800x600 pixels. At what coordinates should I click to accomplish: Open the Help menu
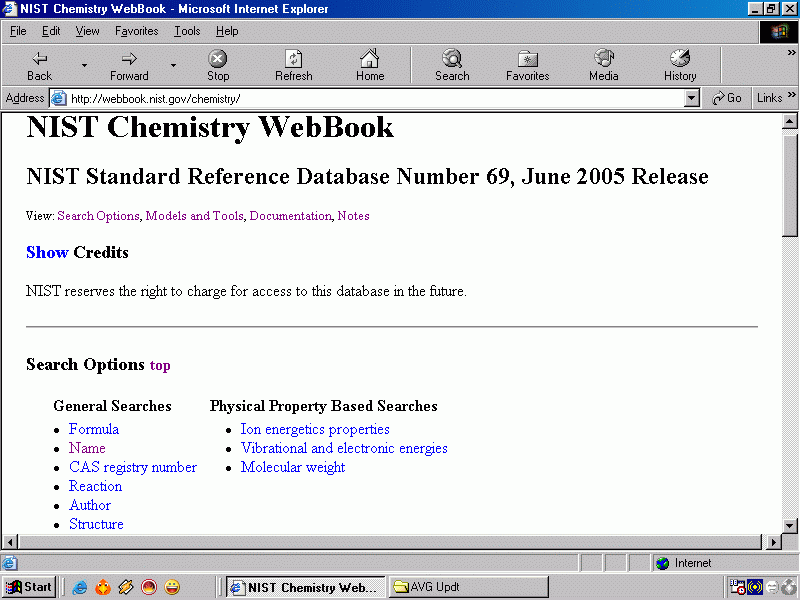tap(227, 31)
